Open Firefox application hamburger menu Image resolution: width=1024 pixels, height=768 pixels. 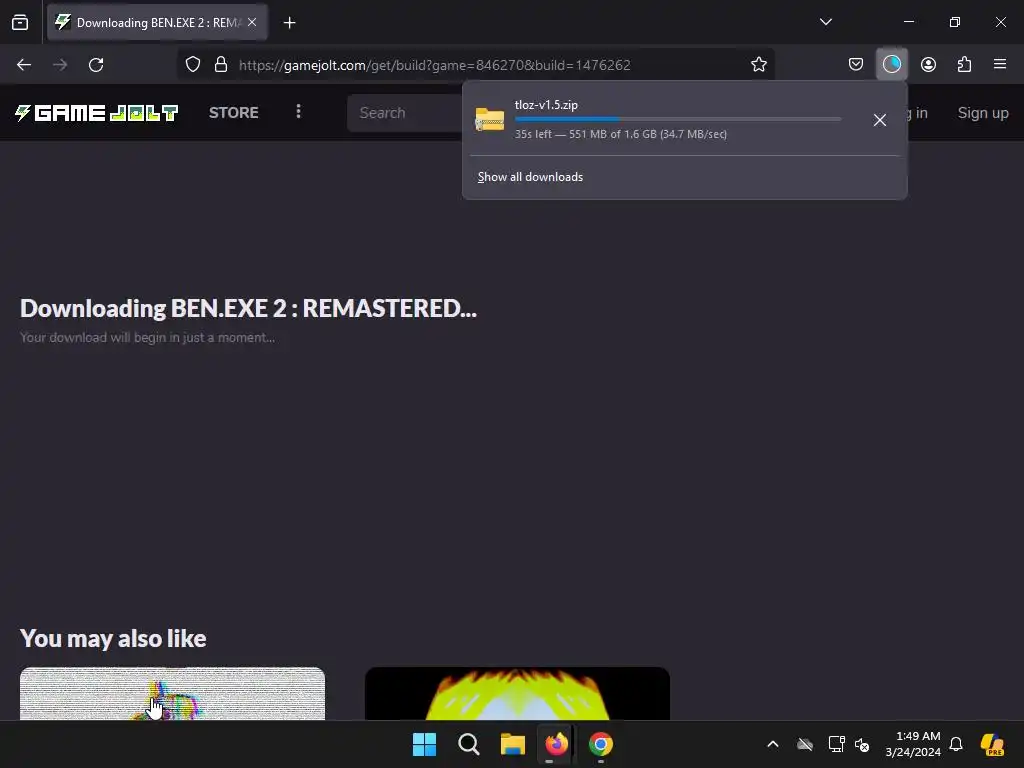coord(1000,64)
